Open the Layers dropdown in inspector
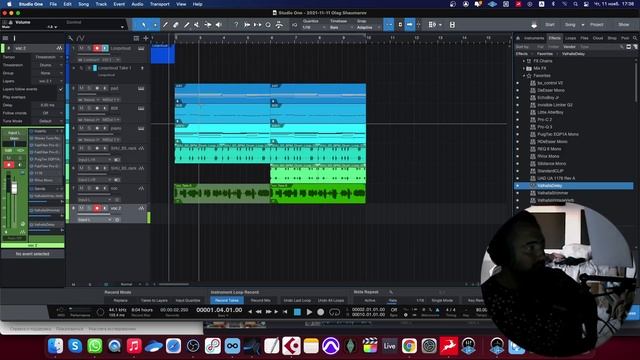This screenshot has width=640, height=360. 47,81
